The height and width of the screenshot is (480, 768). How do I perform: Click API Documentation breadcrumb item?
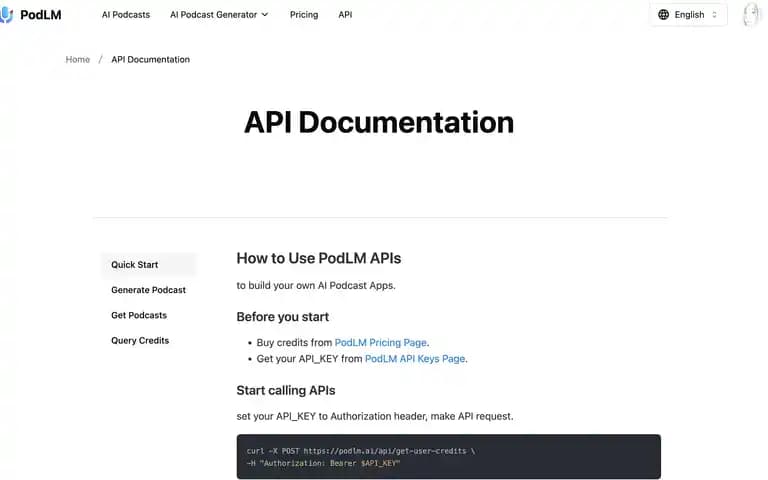coord(150,59)
